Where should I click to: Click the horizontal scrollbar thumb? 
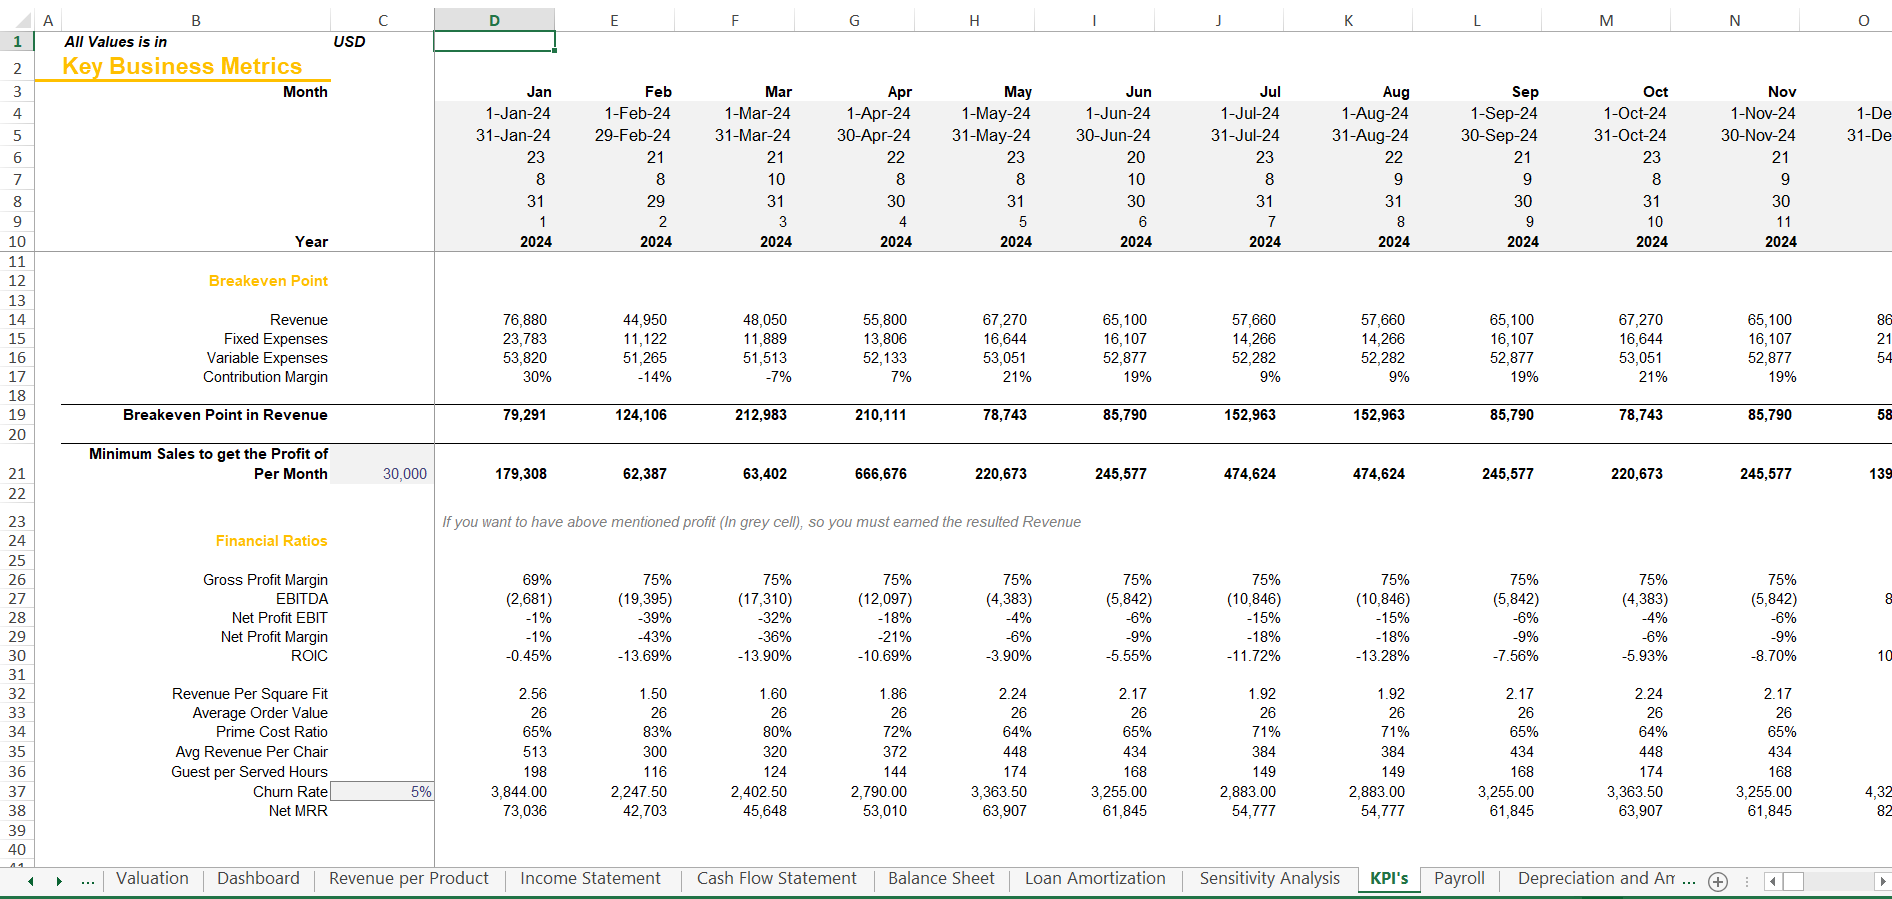pyautogui.click(x=1793, y=881)
